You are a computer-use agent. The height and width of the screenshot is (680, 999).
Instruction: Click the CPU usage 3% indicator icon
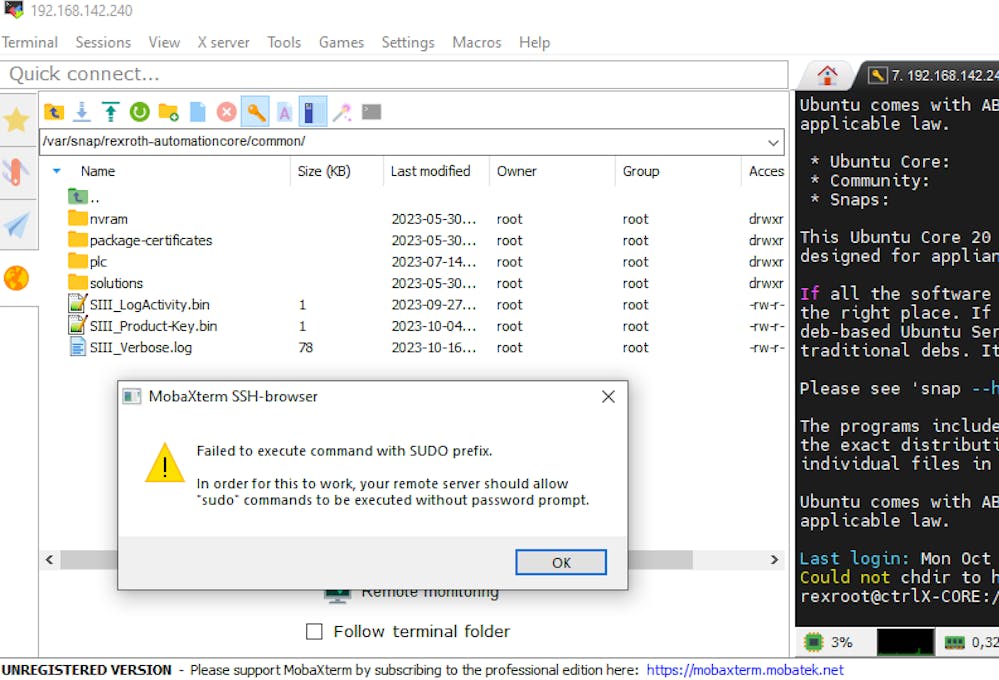pyautogui.click(x=814, y=642)
